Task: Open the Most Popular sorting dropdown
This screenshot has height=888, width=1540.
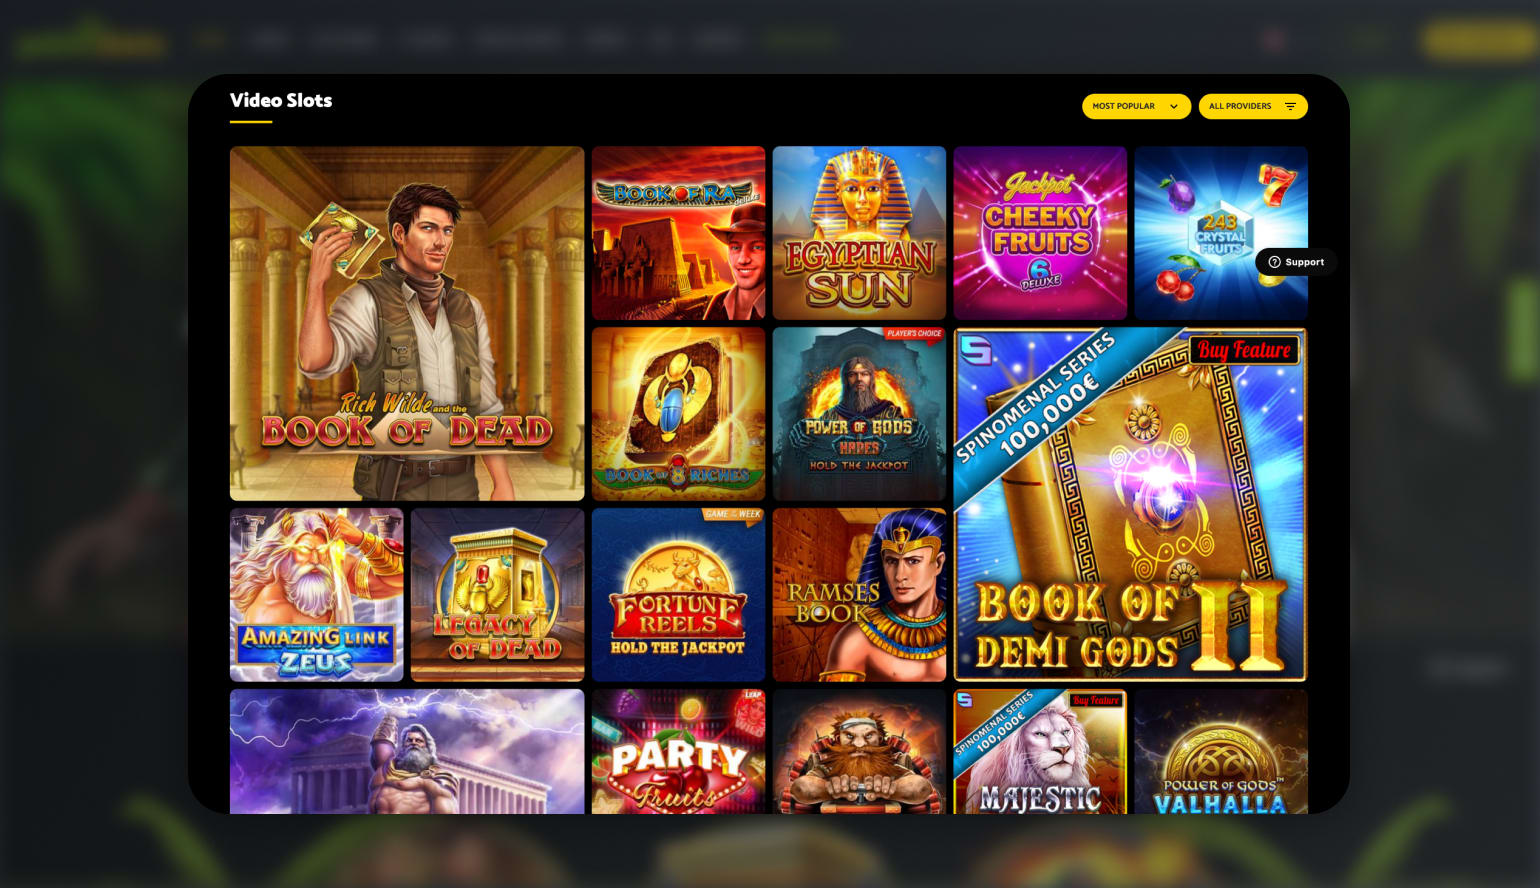Action: [1136, 106]
